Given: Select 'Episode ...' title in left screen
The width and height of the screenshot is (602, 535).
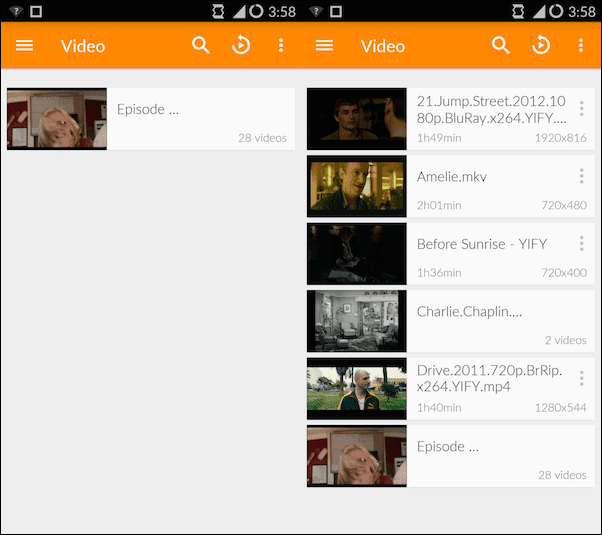Looking at the screenshot, I should (148, 109).
